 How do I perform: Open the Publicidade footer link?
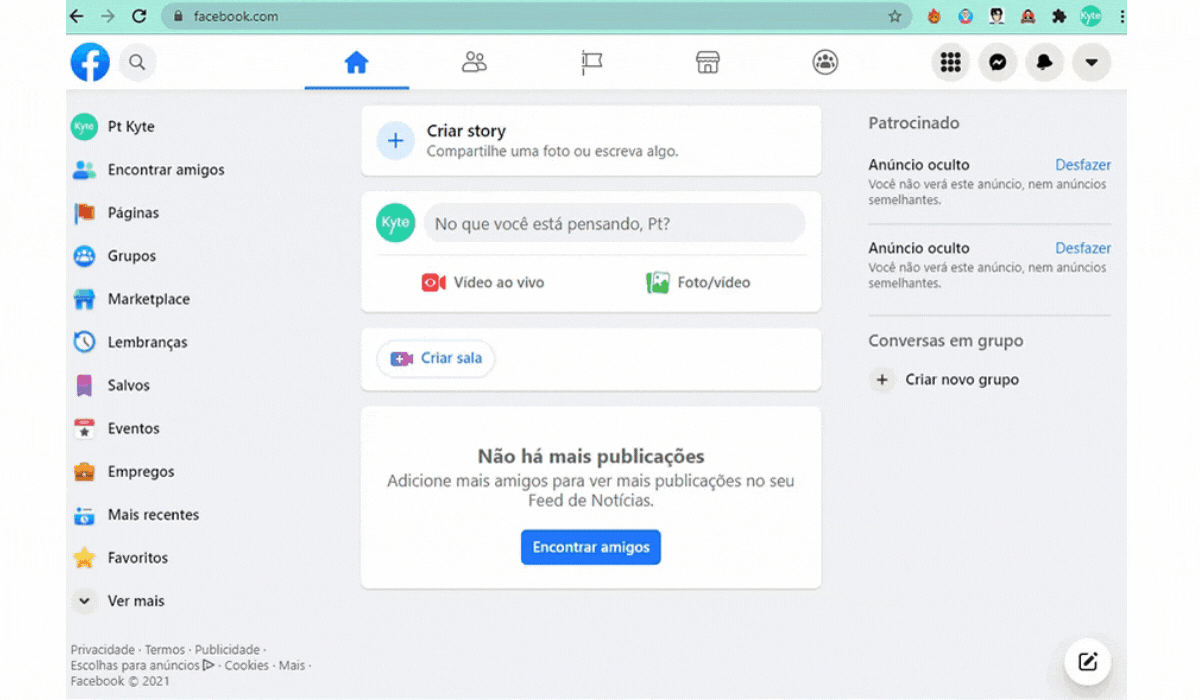click(227, 649)
